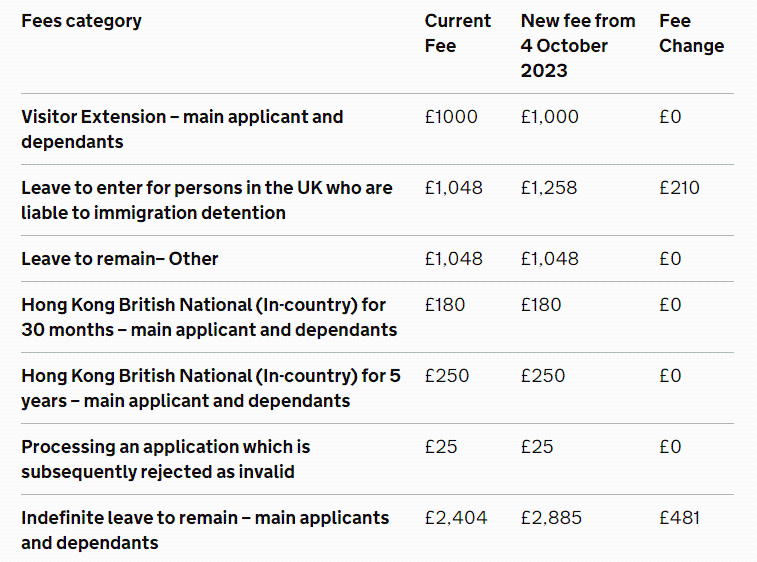Click the £180 current fee value
The height and width of the screenshot is (562, 757).
coord(445,305)
